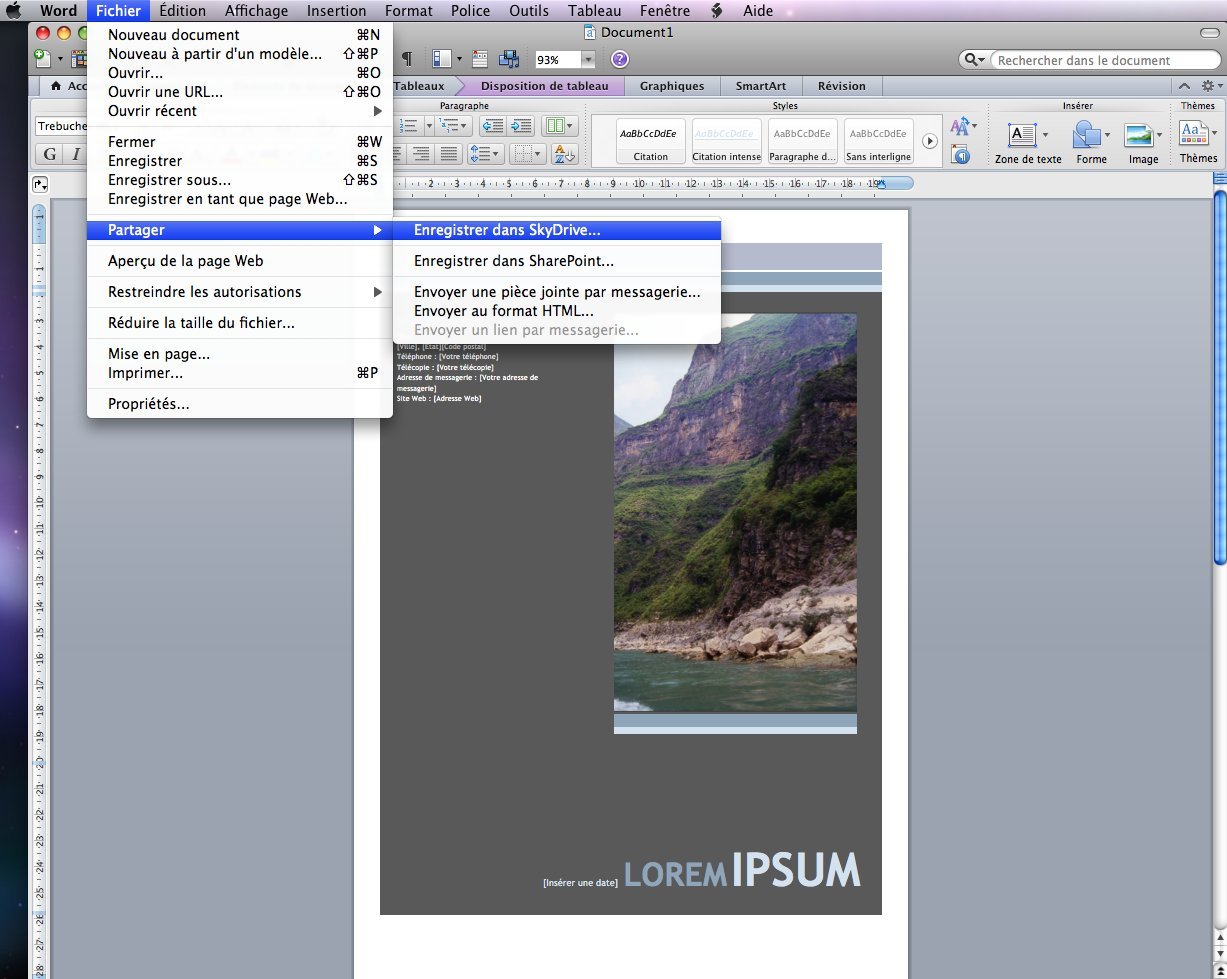1227x979 pixels.
Task: Toggle Bold (G) formatting button
Action: (49, 154)
